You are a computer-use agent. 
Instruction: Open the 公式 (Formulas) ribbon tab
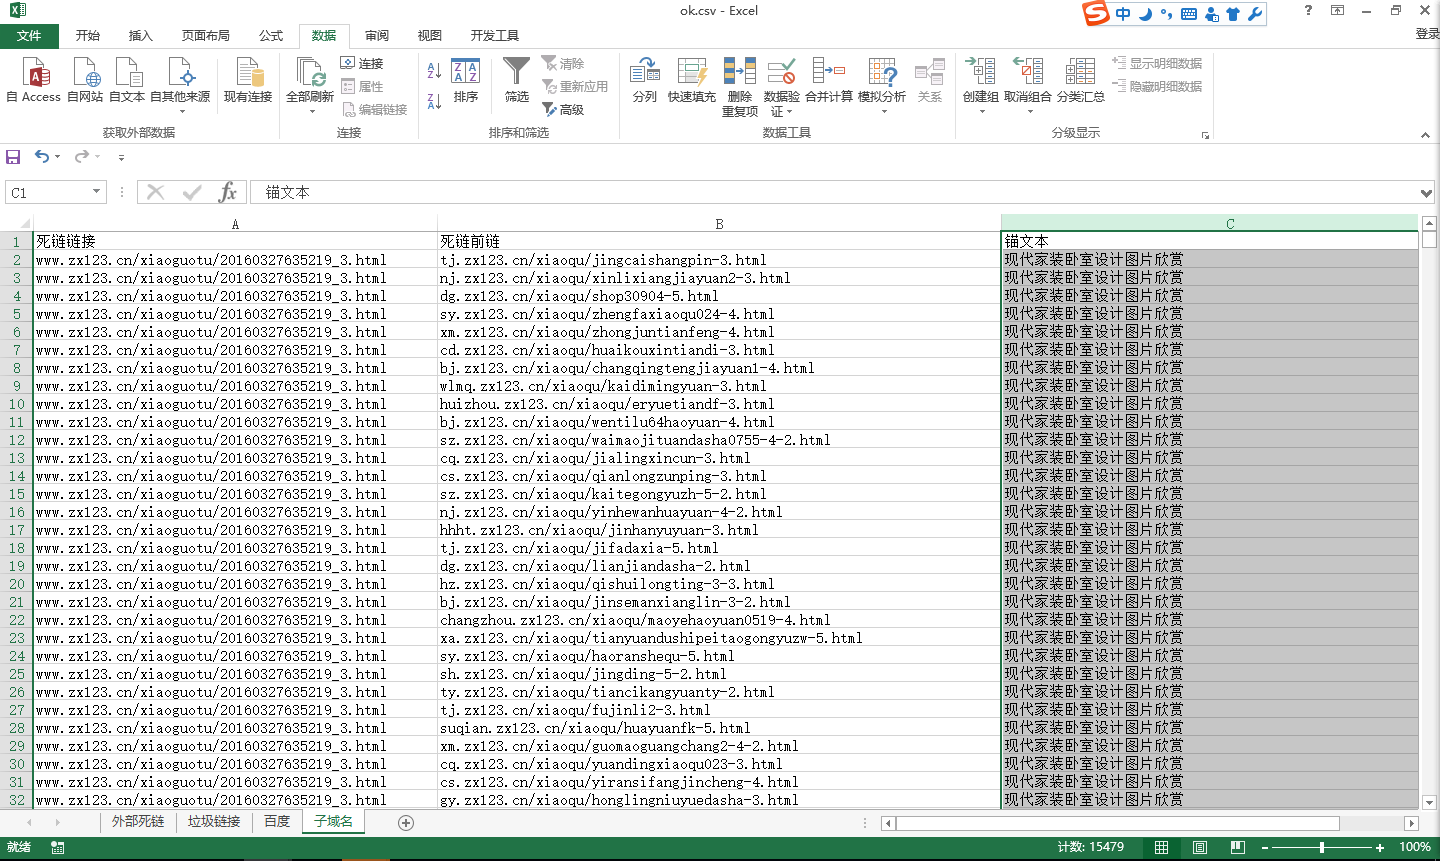(271, 36)
